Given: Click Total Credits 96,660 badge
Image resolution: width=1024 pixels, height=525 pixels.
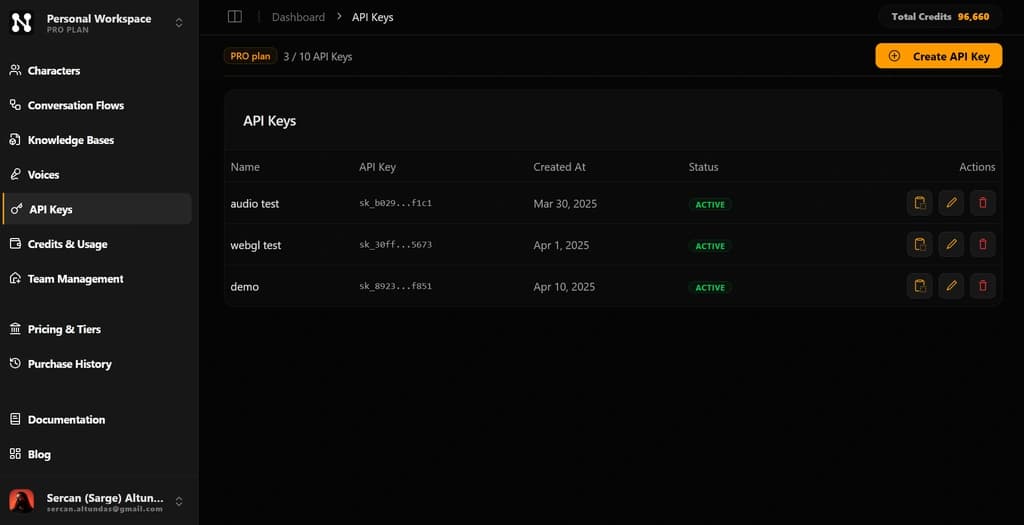Looking at the screenshot, I should (x=940, y=17).
